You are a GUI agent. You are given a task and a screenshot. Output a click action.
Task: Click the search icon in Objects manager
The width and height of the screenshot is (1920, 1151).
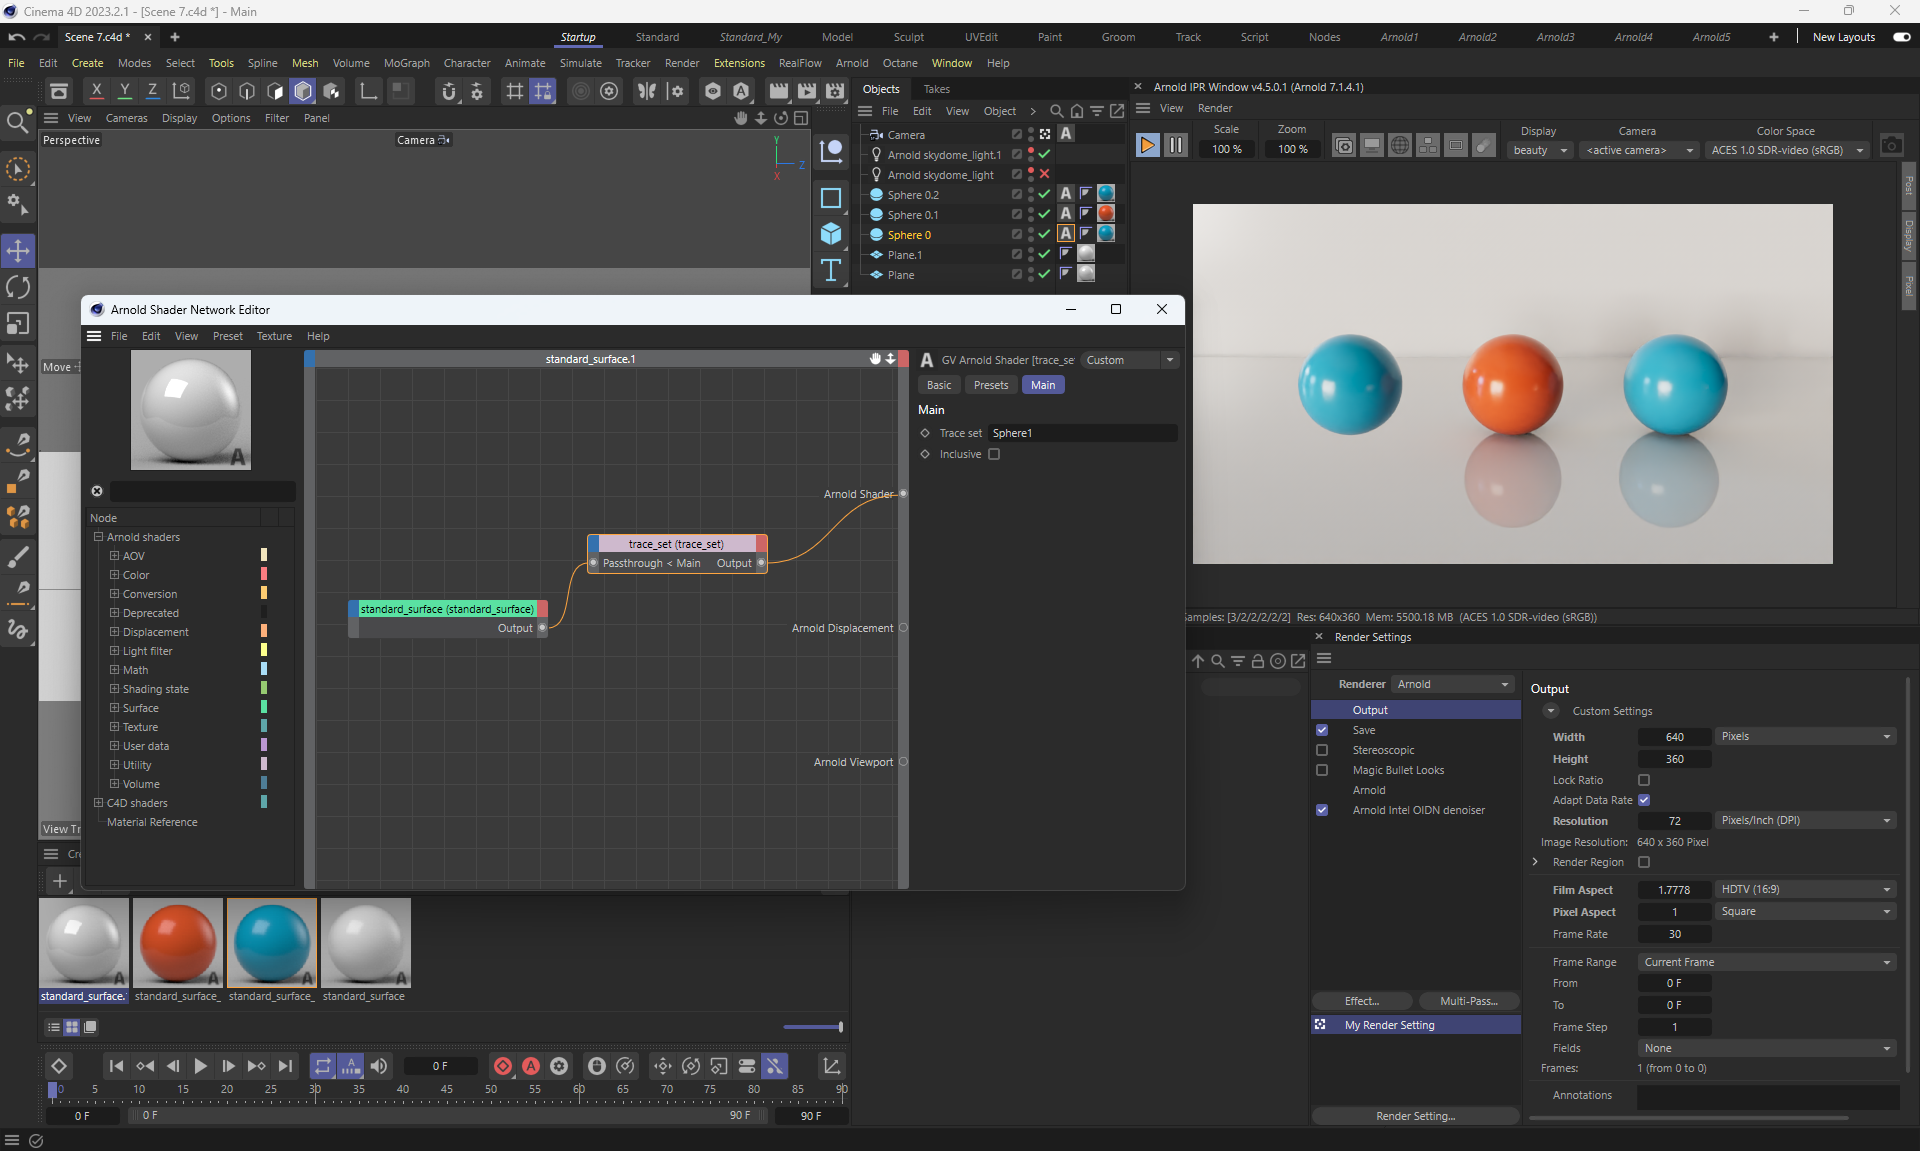1056,111
